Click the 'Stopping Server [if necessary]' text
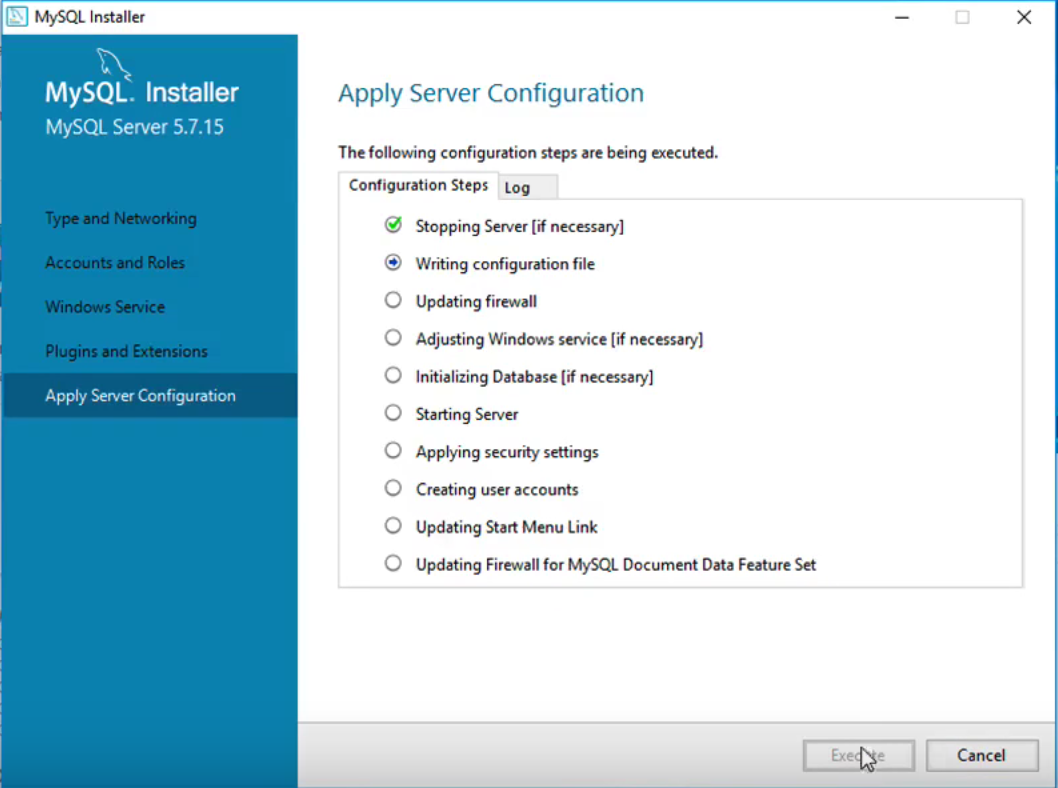This screenshot has height=788, width=1058. click(x=520, y=227)
